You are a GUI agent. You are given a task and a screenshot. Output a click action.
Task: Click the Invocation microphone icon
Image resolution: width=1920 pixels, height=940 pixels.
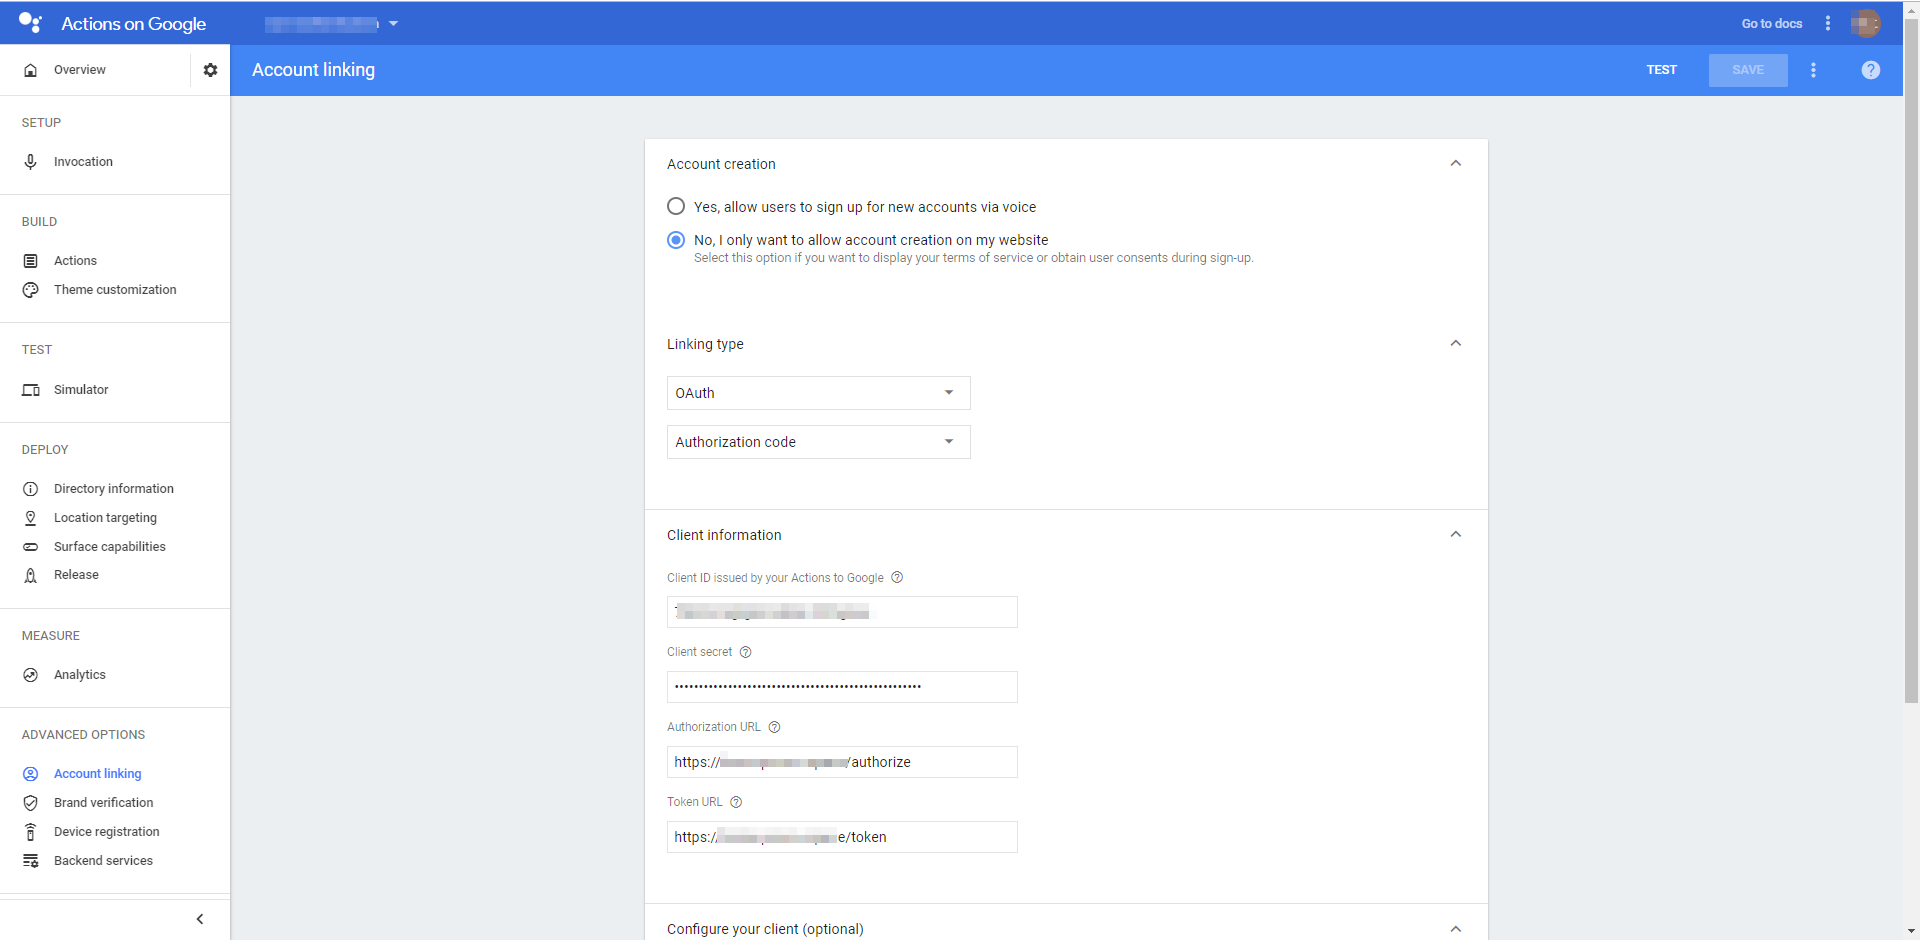coord(31,162)
